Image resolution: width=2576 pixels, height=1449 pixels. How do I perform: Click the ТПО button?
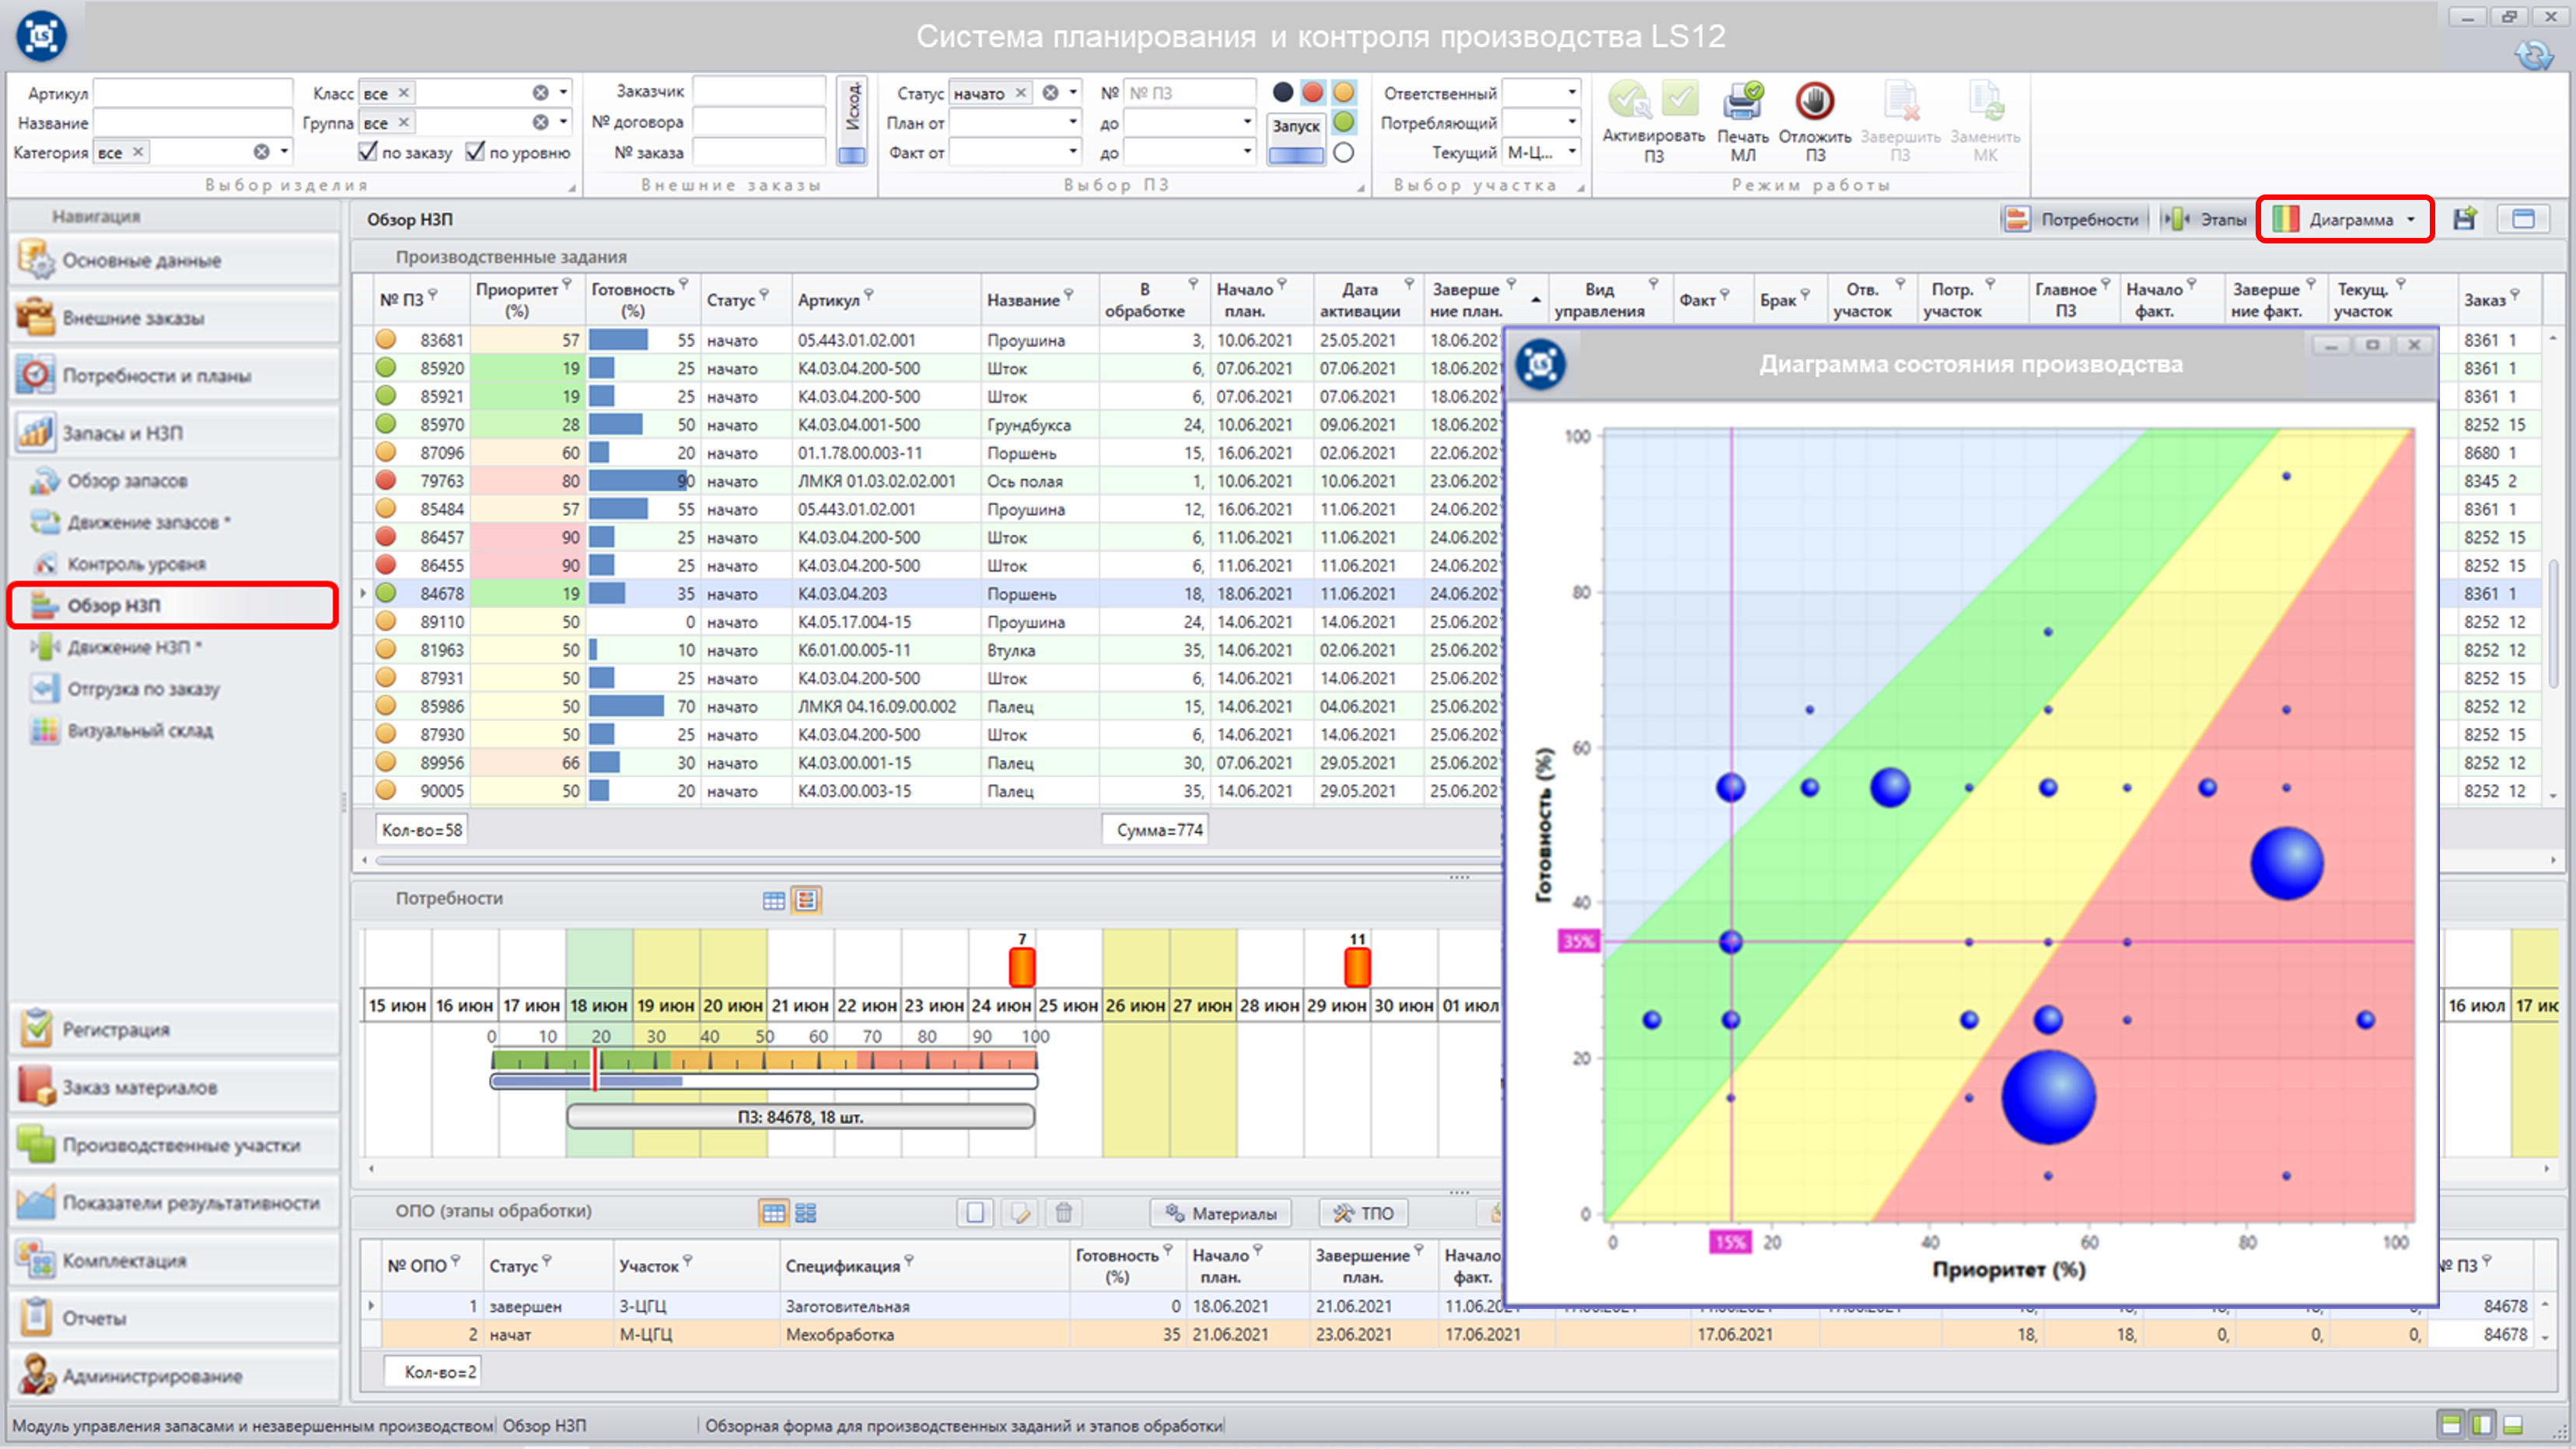(x=1364, y=1213)
